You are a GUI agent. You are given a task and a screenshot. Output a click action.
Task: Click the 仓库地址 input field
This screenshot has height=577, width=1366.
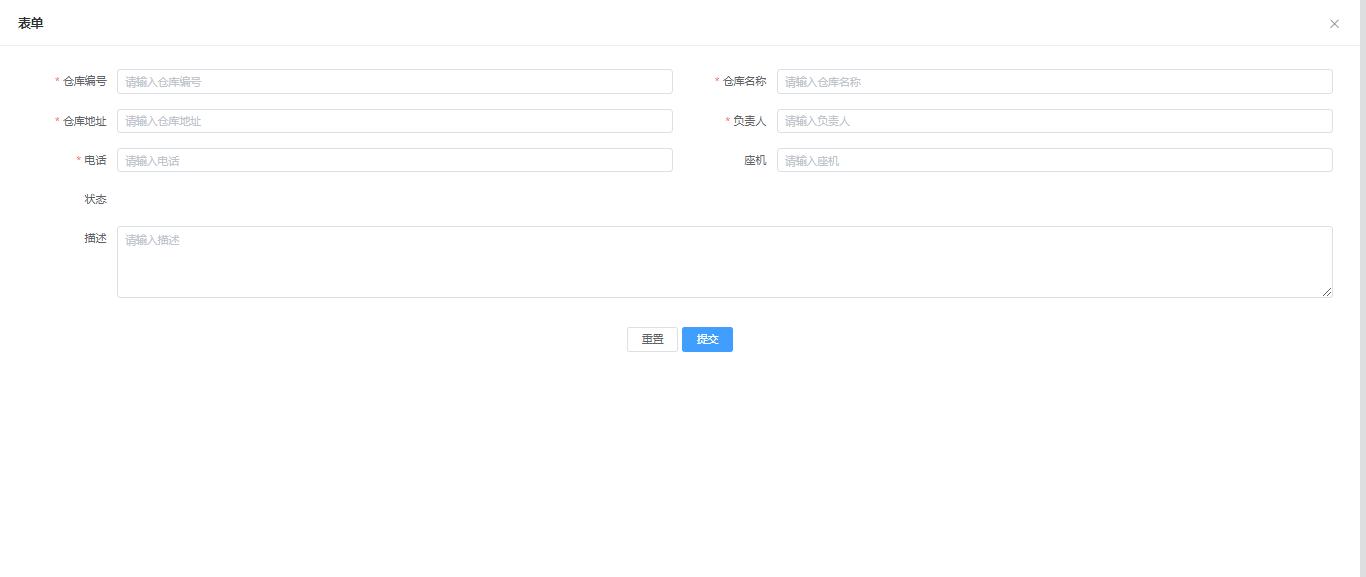click(x=395, y=120)
